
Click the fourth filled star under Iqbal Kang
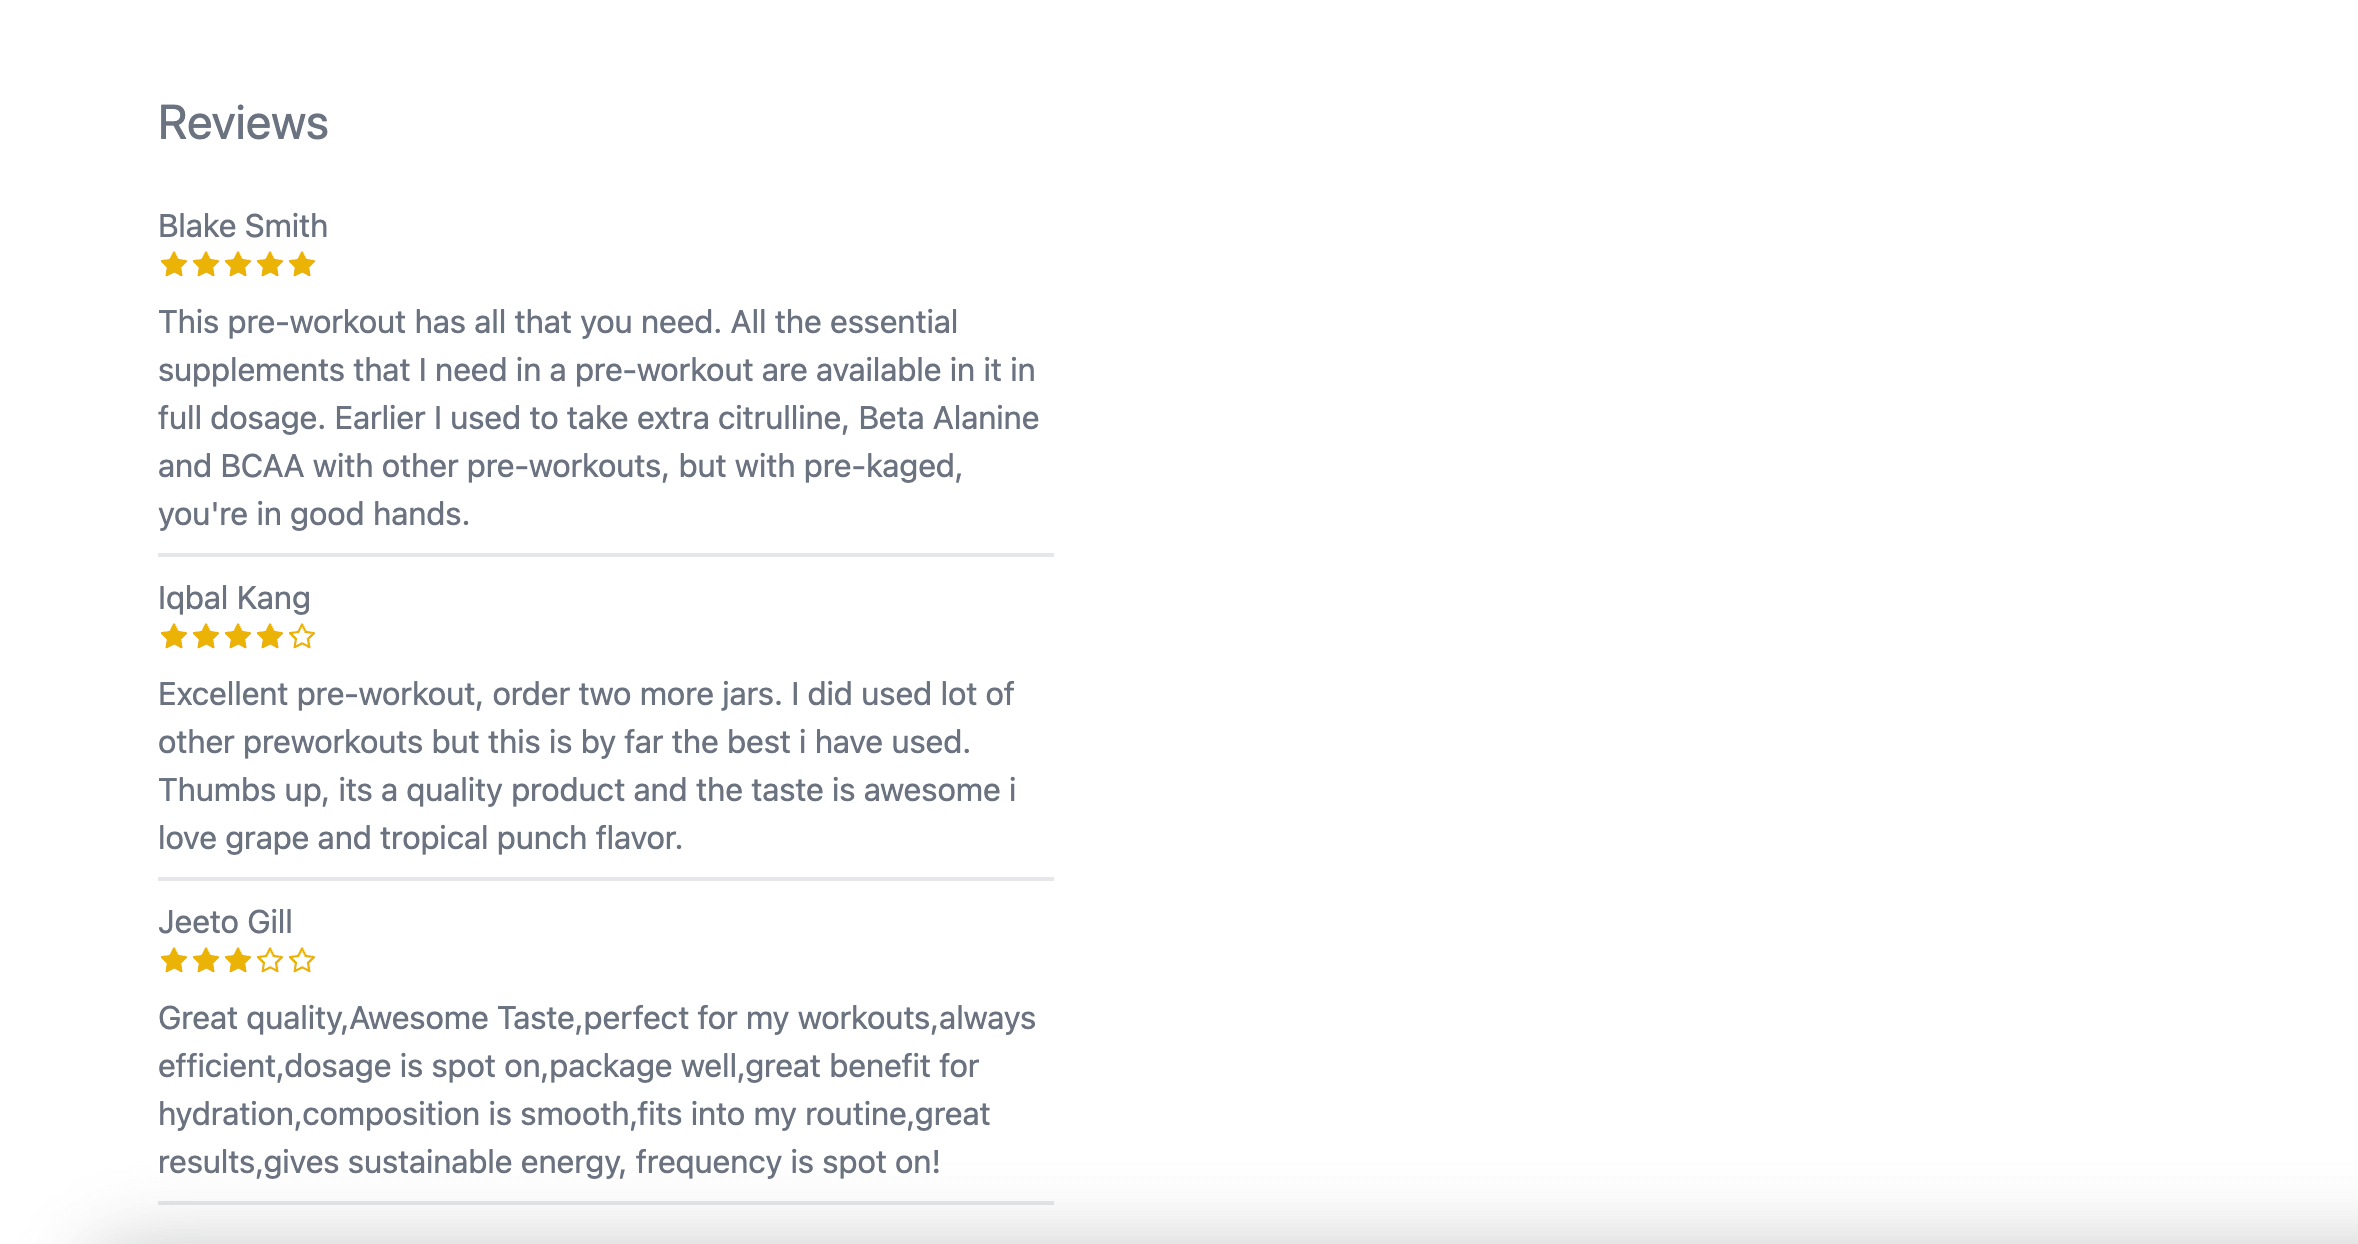pos(270,637)
